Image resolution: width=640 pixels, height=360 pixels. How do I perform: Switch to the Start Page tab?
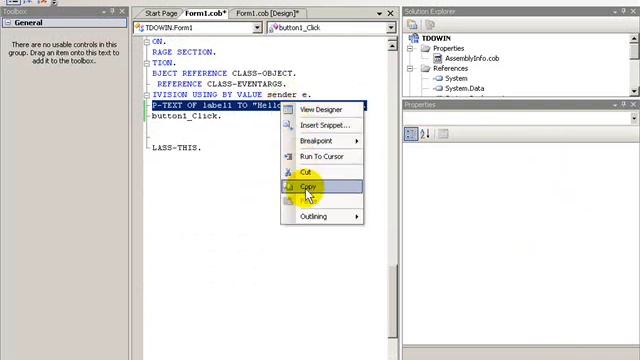pos(161,13)
